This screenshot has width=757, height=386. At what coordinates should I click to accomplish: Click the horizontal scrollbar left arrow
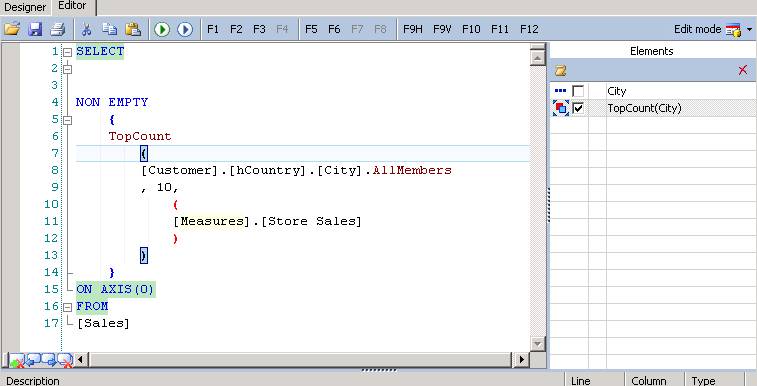click(x=81, y=359)
